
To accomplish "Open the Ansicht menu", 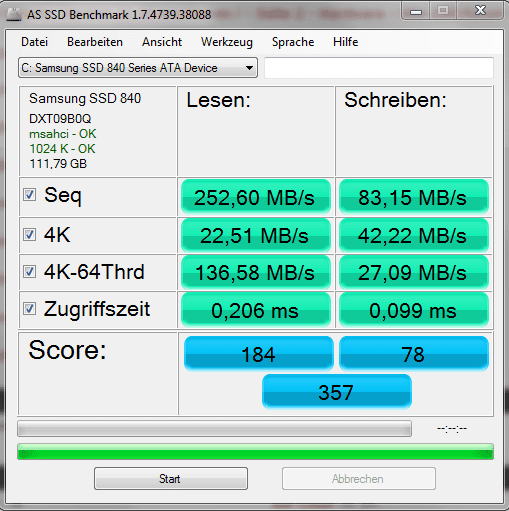I will click(x=162, y=42).
